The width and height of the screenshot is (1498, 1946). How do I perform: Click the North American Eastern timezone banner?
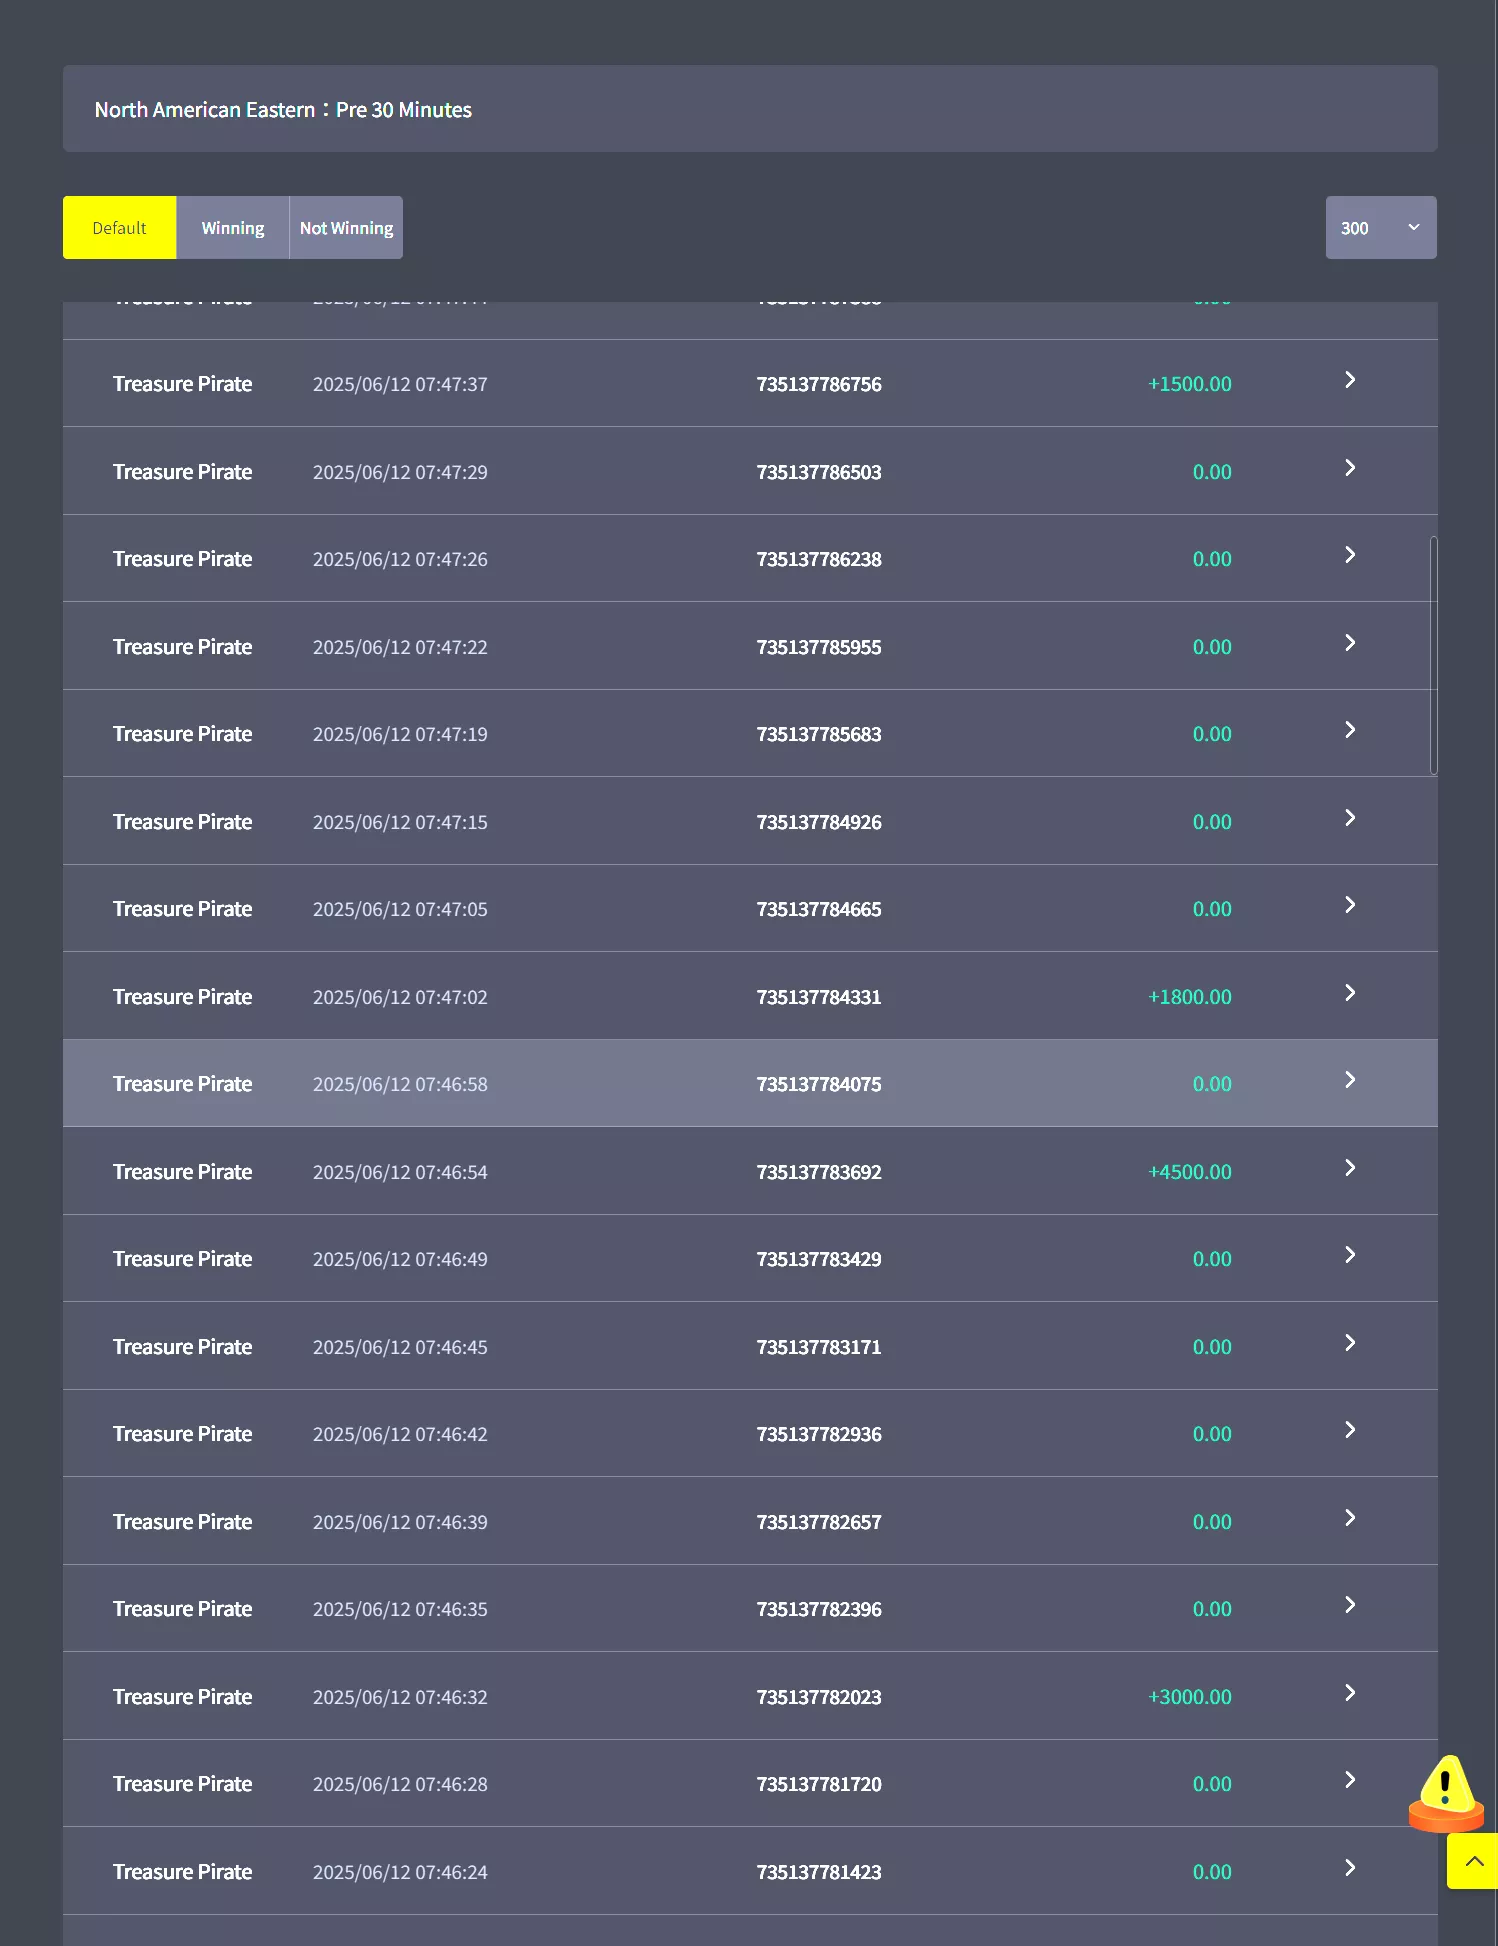tap(750, 109)
